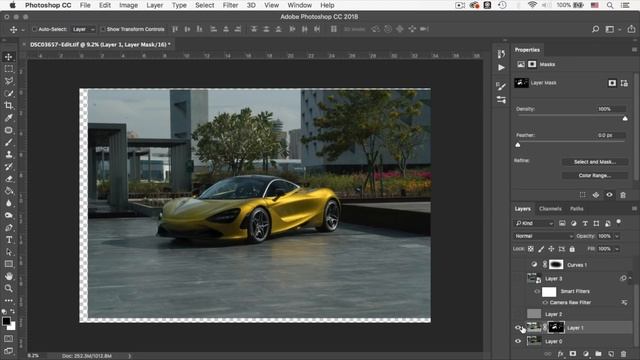Image resolution: width=640 pixels, height=360 pixels.
Task: Switch to the Channels tab
Action: point(550,209)
